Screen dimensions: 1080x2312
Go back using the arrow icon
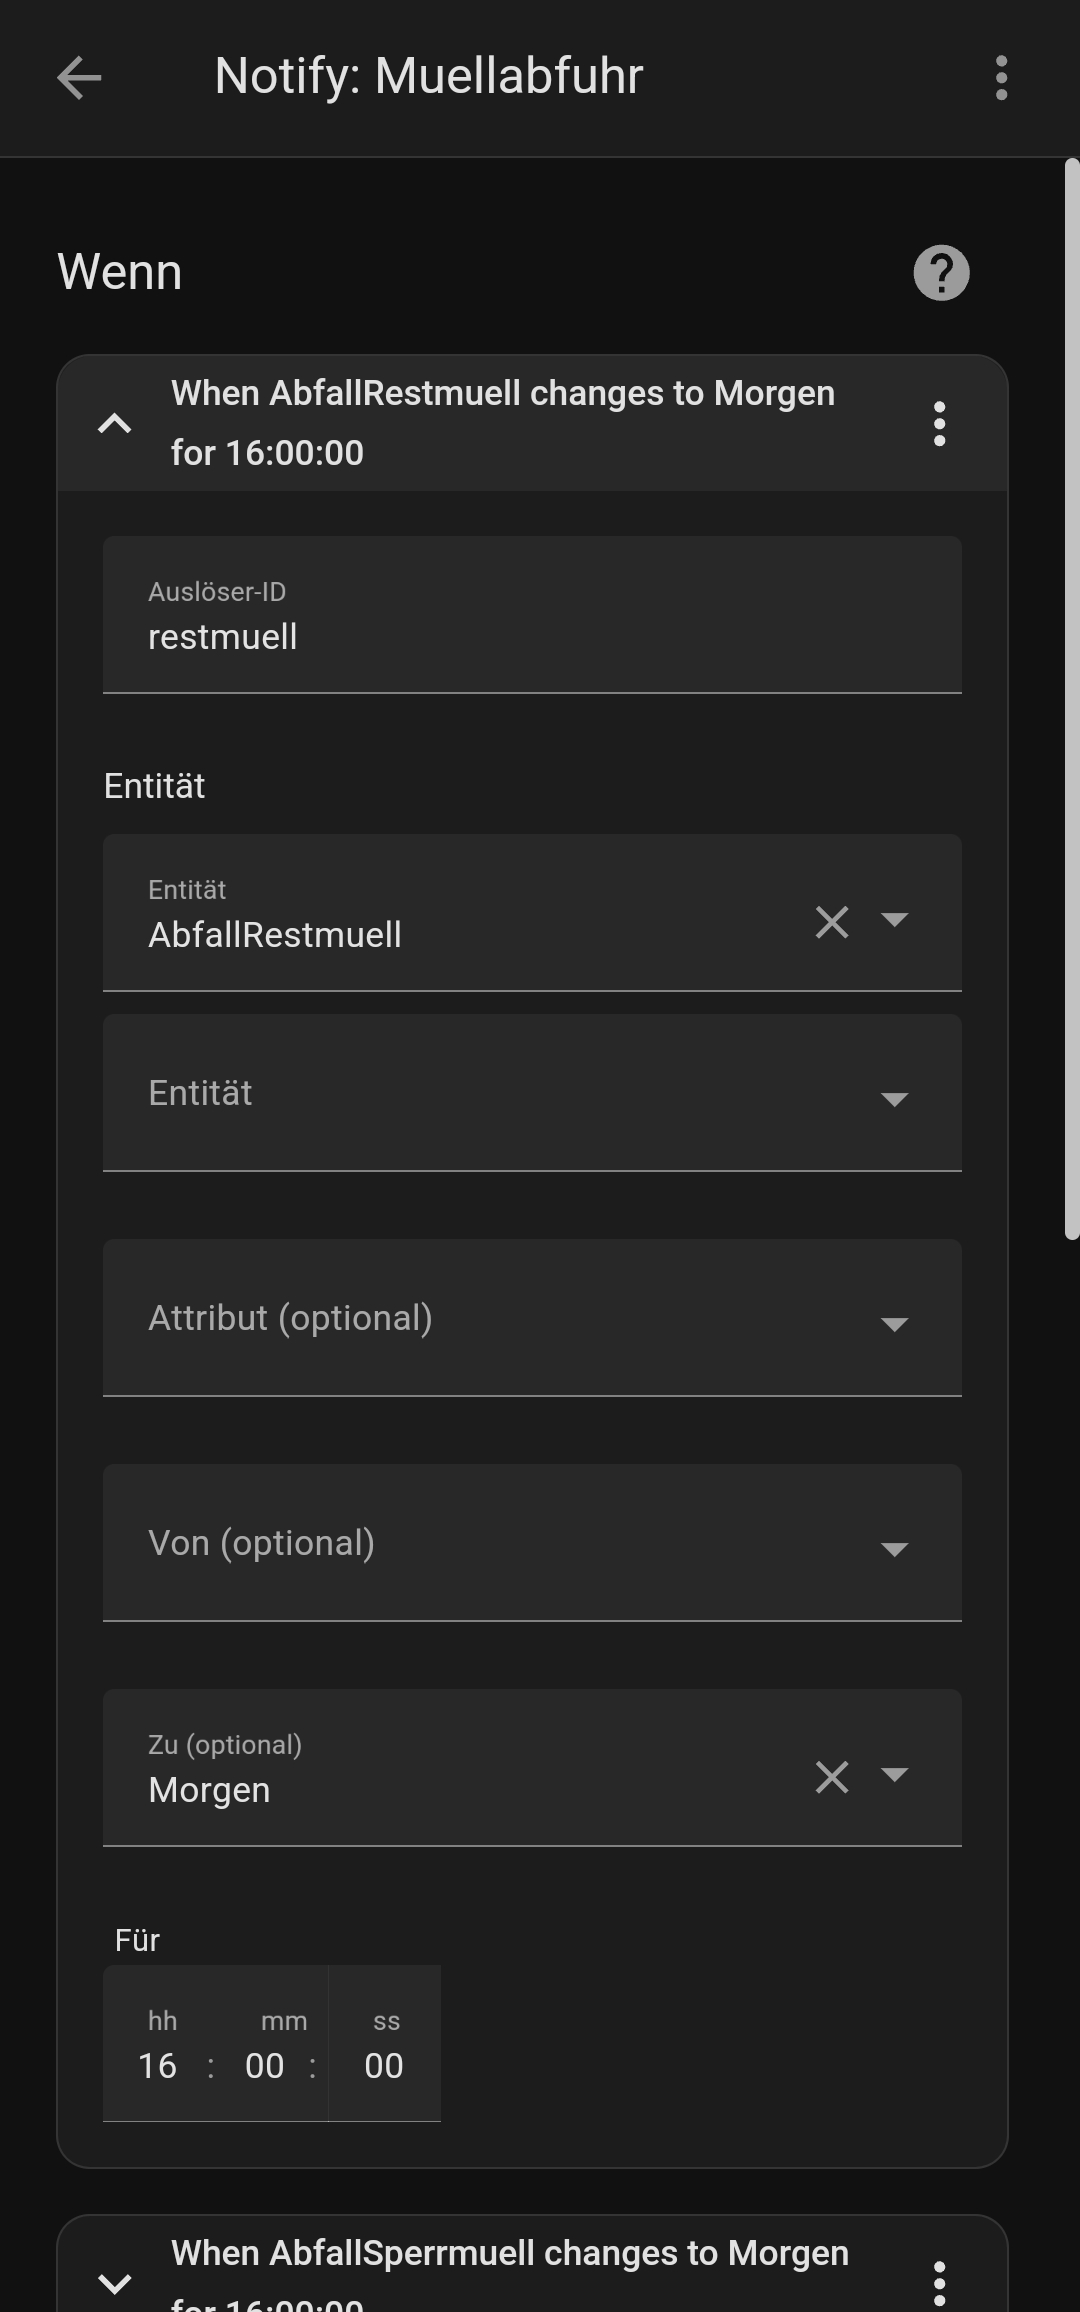(79, 78)
